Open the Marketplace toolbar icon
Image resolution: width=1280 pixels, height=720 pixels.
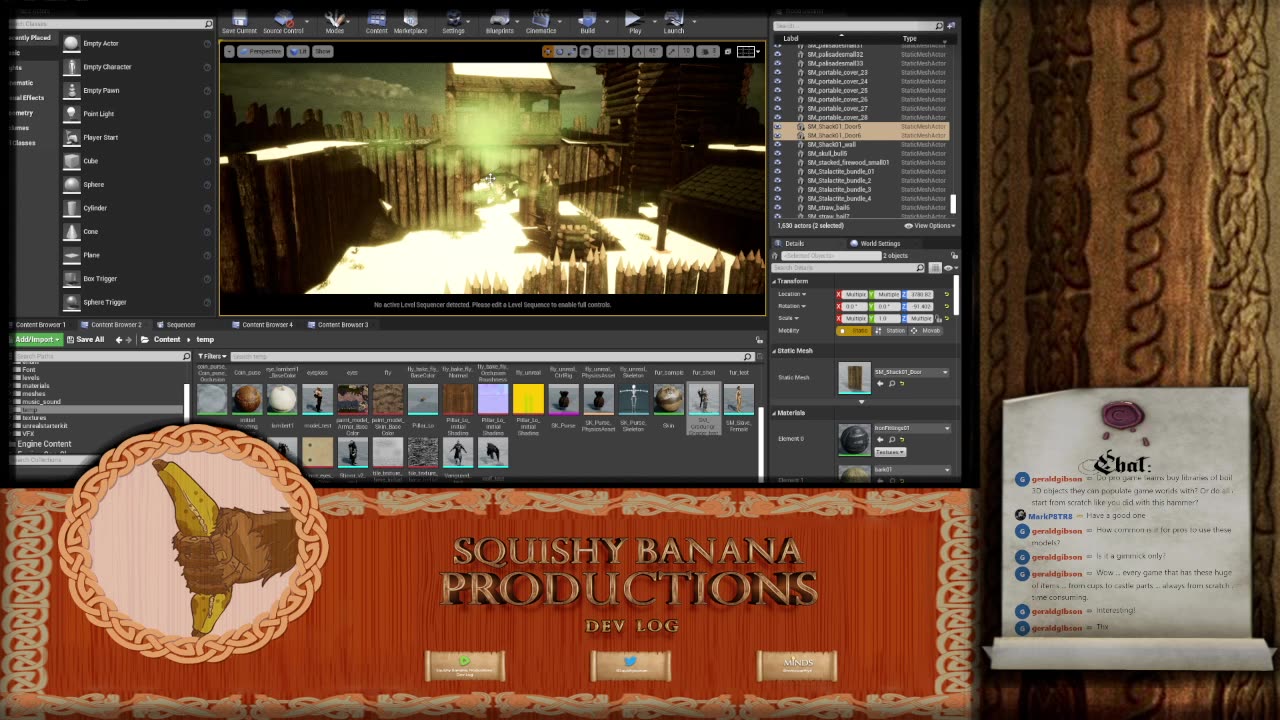pyautogui.click(x=410, y=20)
